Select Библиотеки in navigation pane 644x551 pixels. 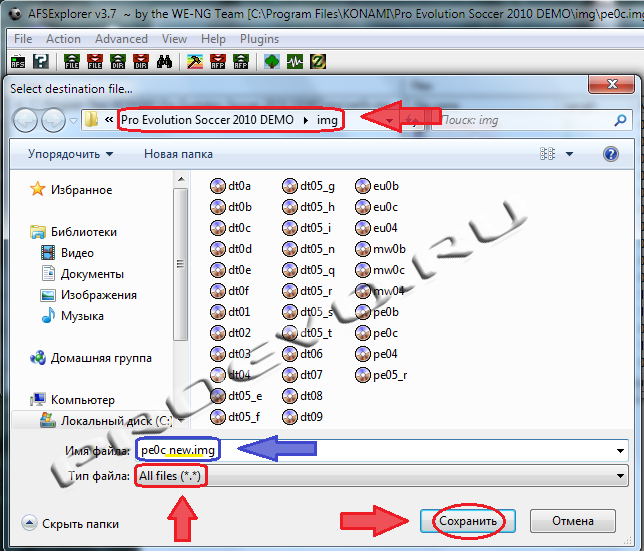[x=74, y=232]
